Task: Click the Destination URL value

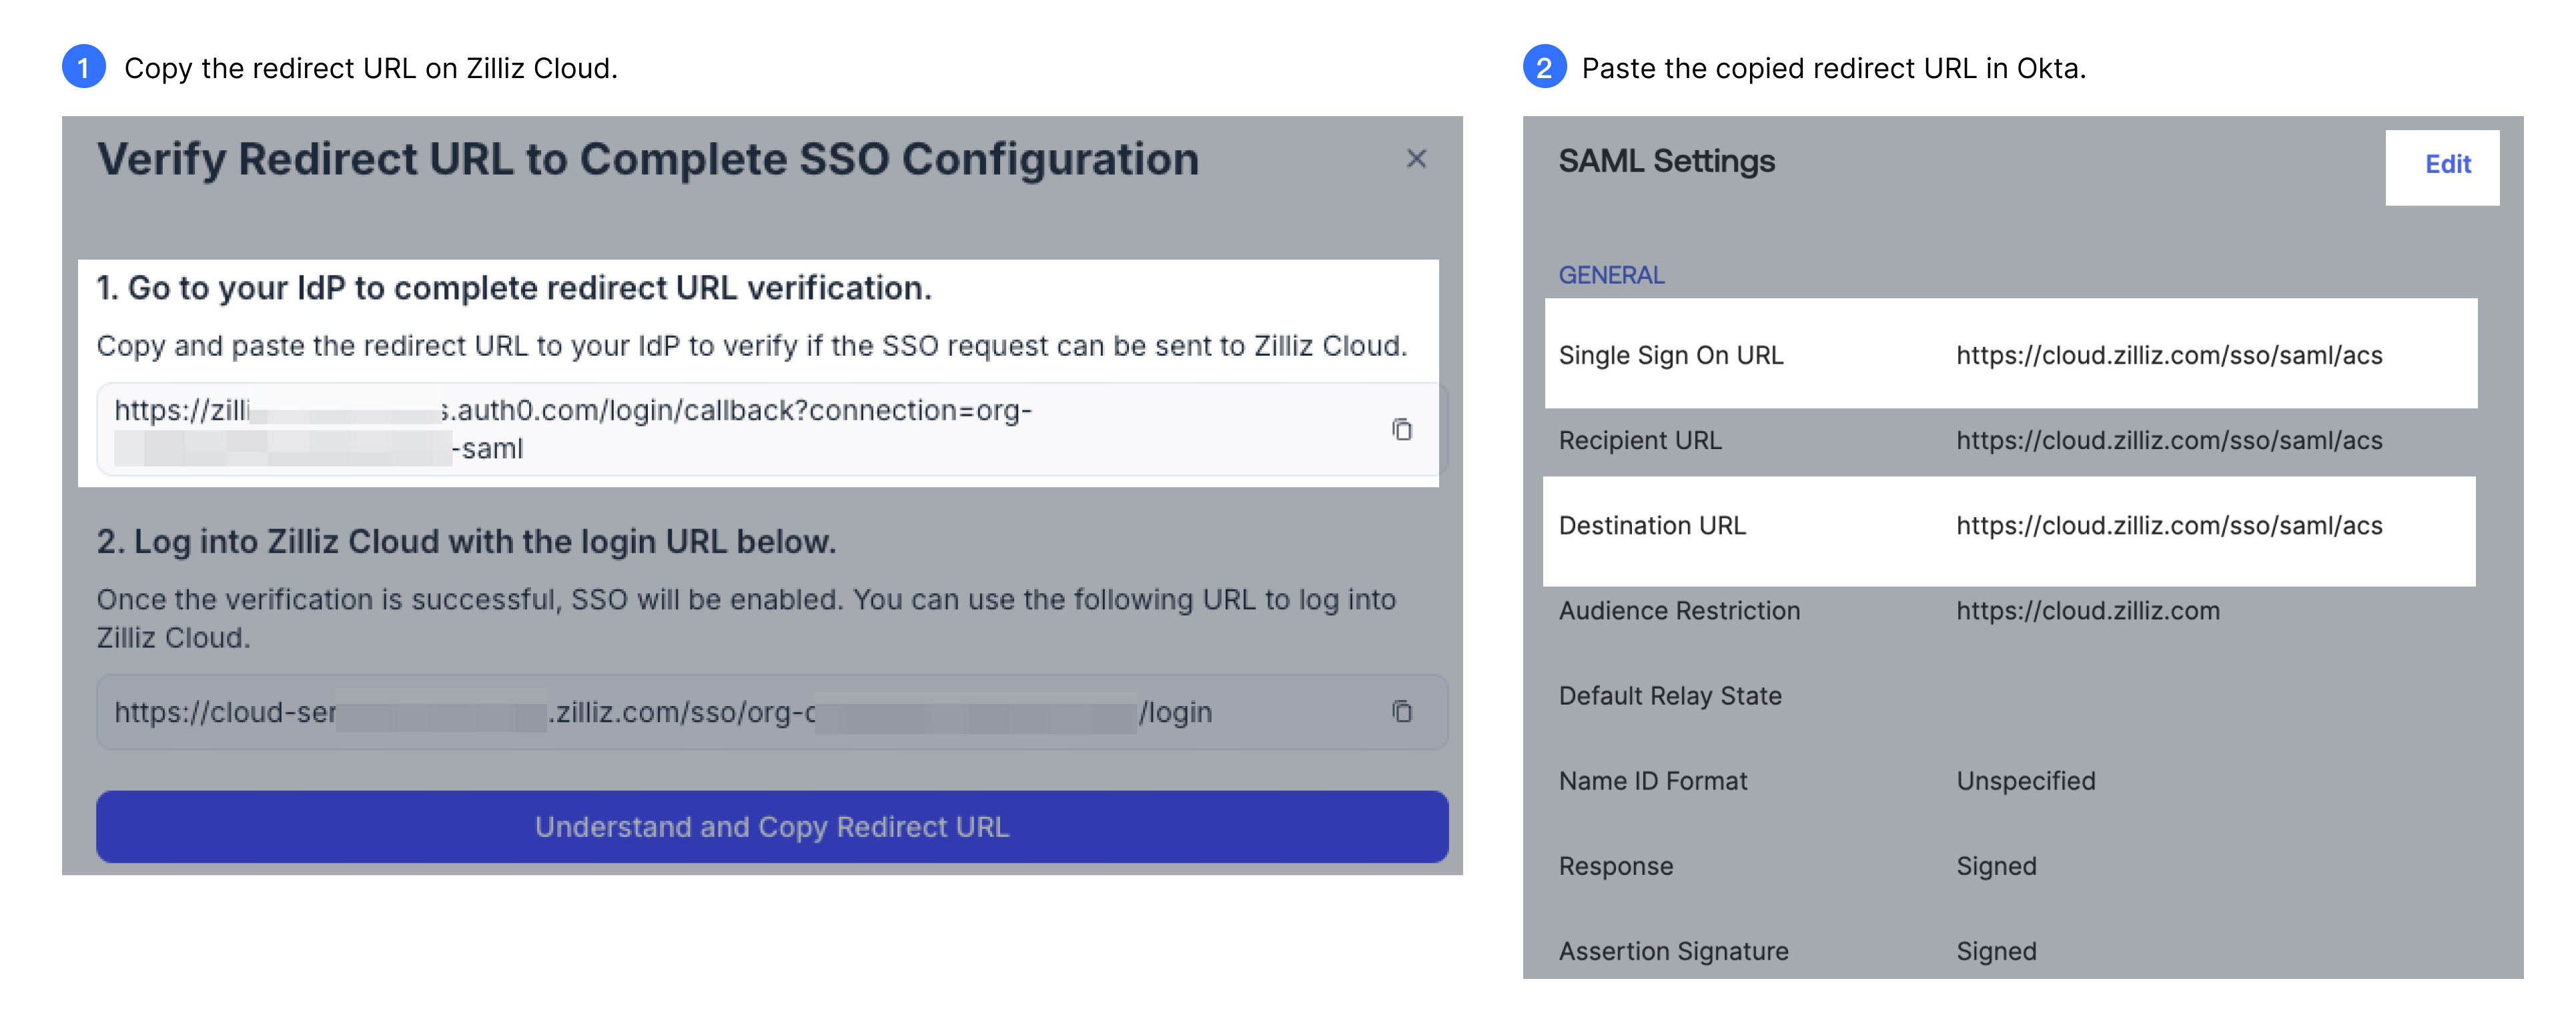Action: coord(2169,525)
